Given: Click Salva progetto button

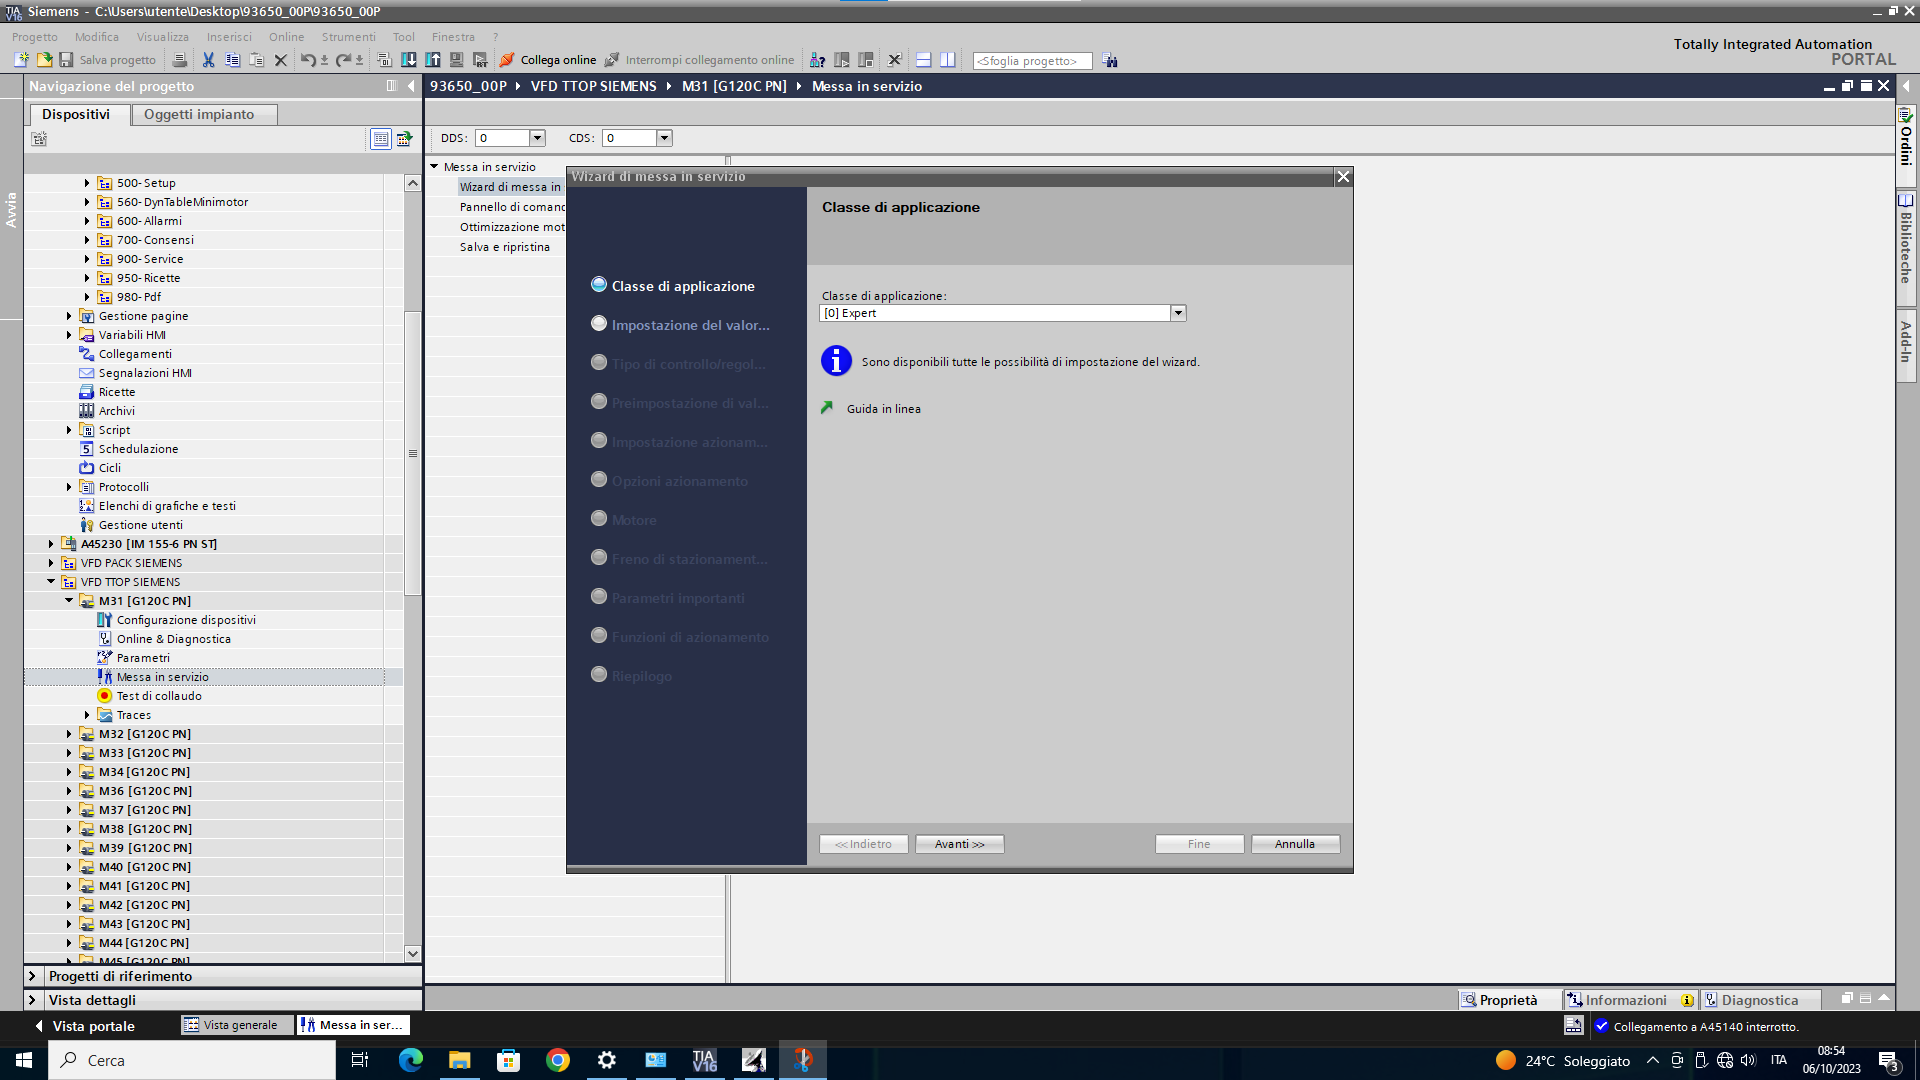Looking at the screenshot, I should [108, 60].
